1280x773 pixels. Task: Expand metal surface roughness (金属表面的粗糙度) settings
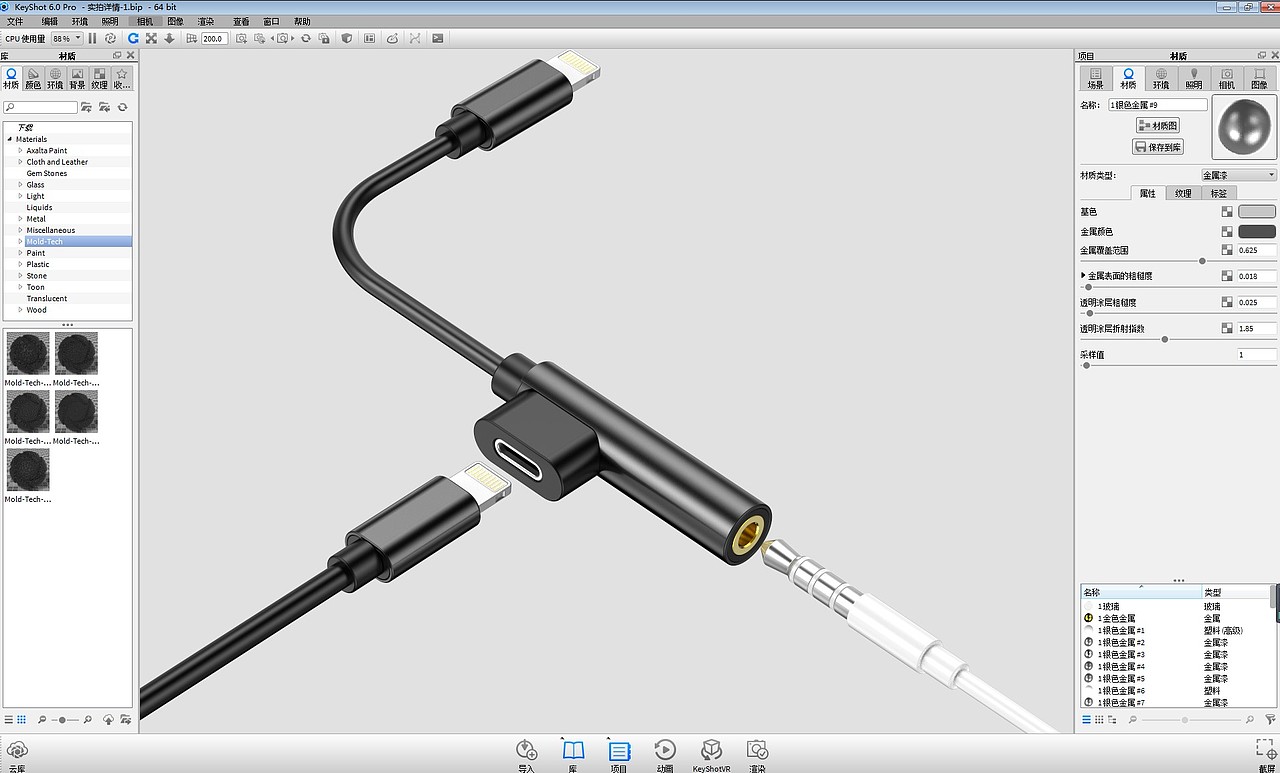tap(1083, 276)
